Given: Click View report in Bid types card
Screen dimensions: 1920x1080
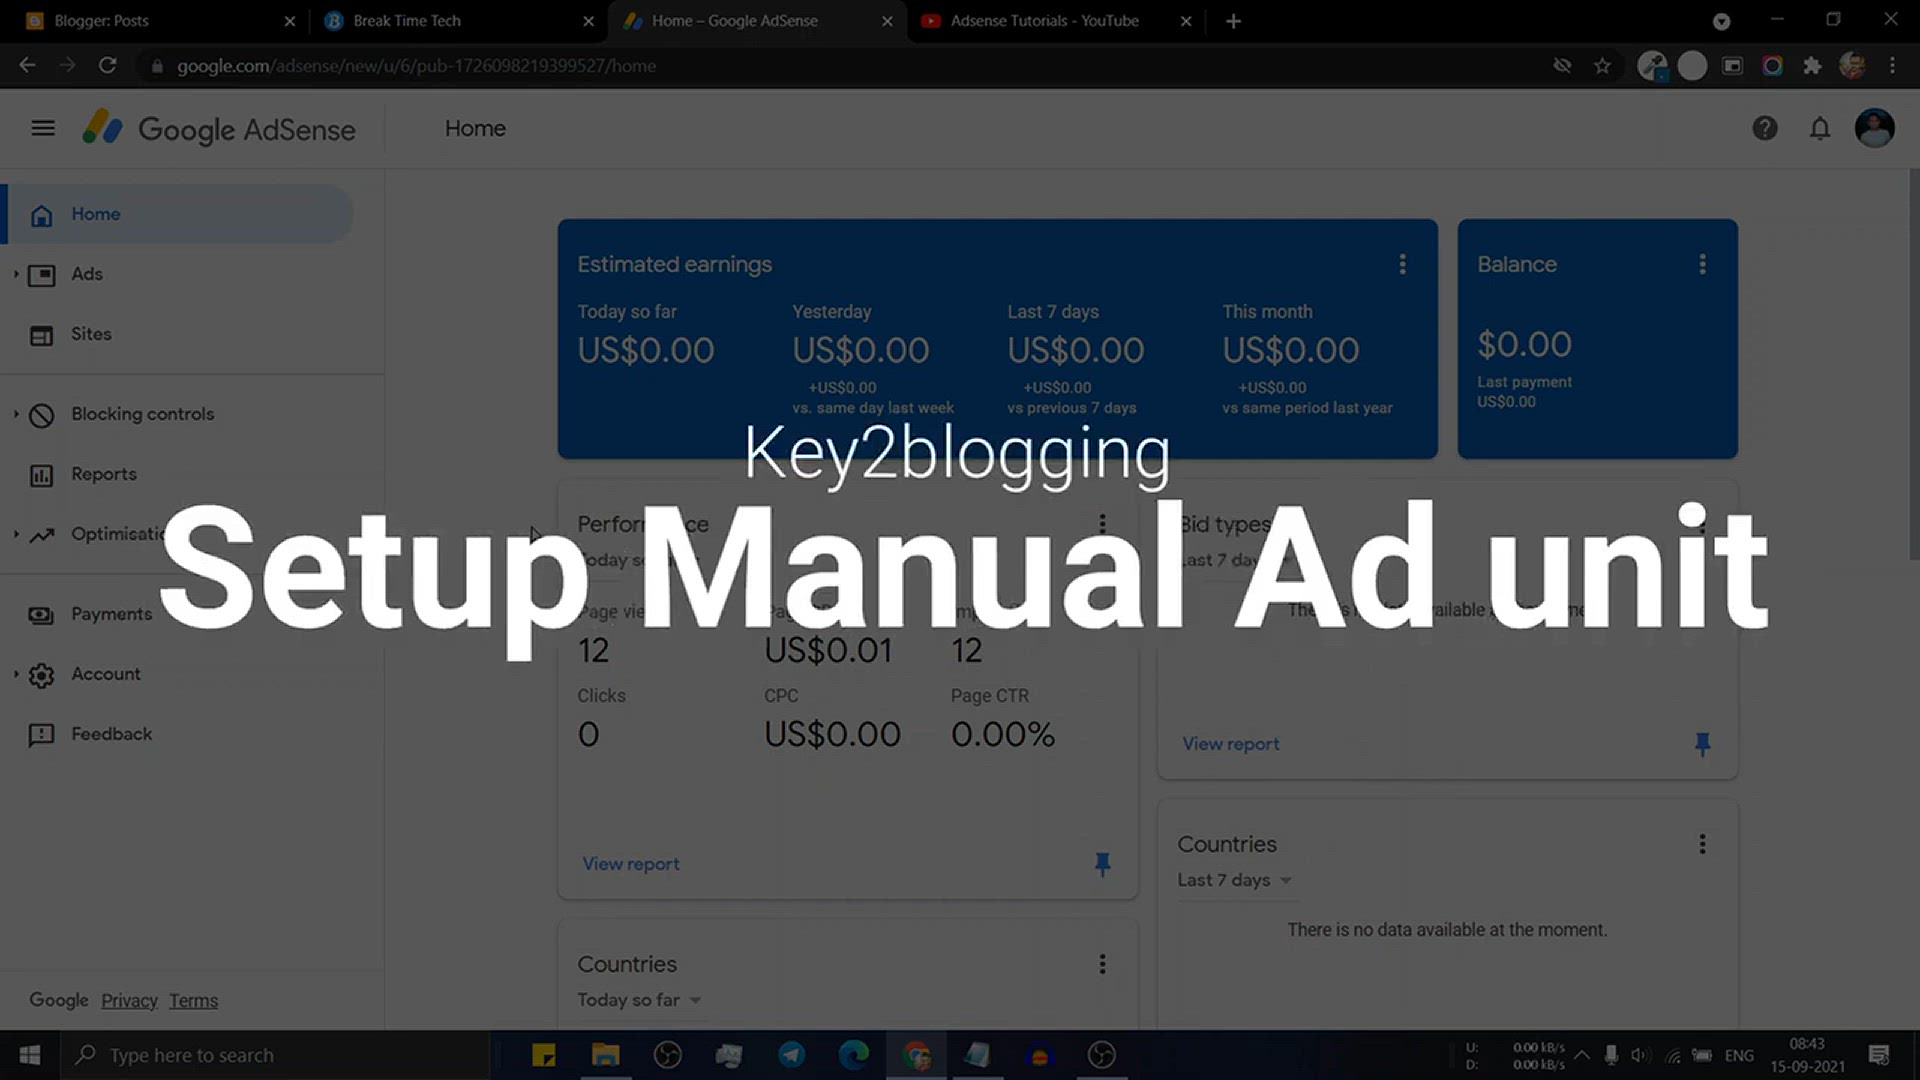Looking at the screenshot, I should (x=1231, y=744).
